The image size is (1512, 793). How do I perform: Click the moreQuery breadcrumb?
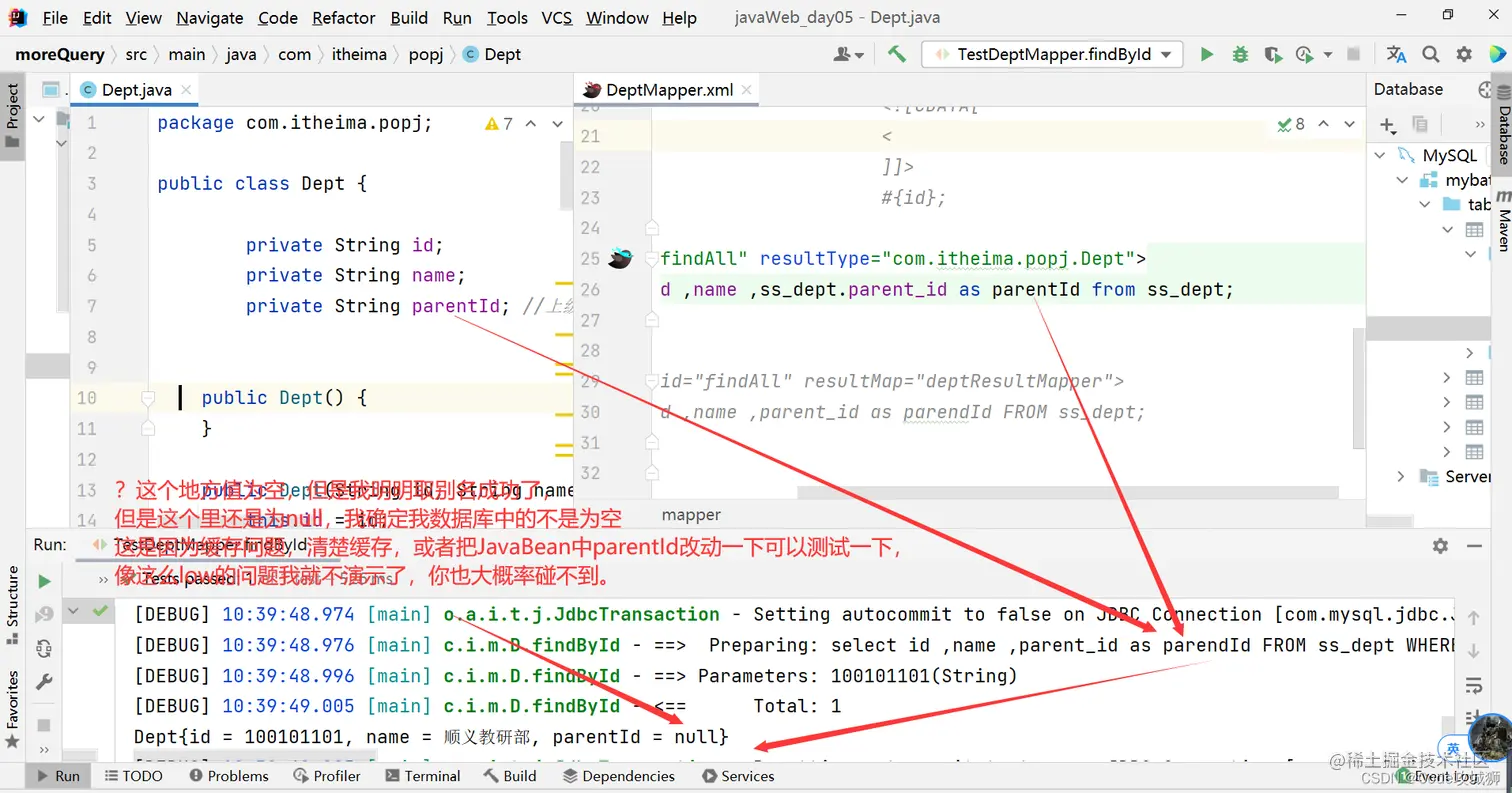(x=60, y=54)
